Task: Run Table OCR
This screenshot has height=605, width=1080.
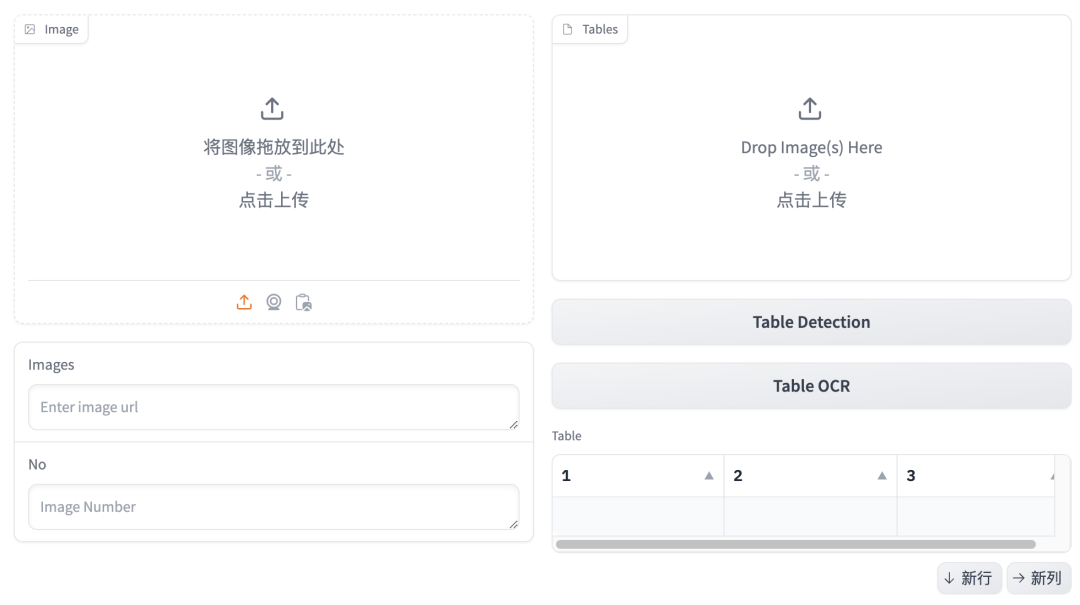Action: click(811, 385)
